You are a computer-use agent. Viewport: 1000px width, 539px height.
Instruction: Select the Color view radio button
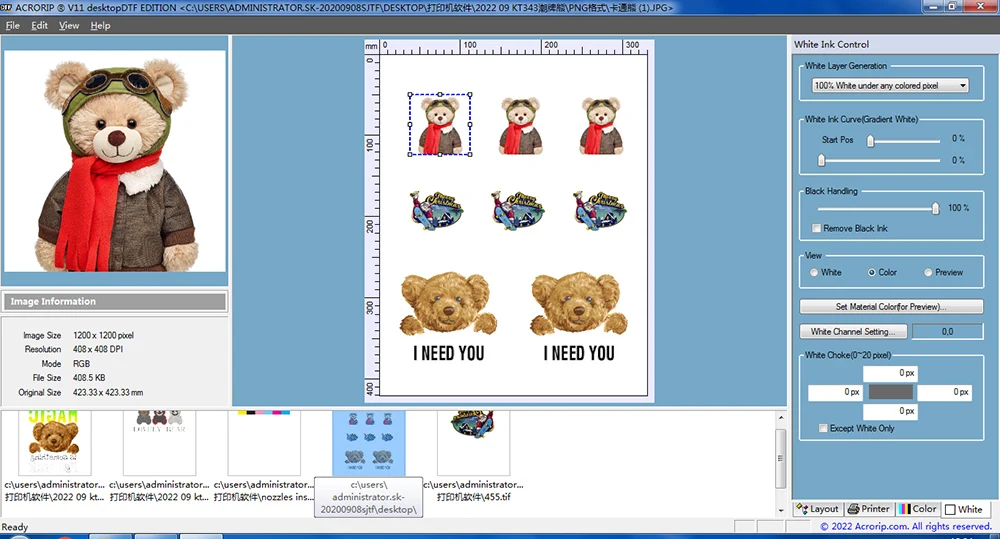coord(871,272)
